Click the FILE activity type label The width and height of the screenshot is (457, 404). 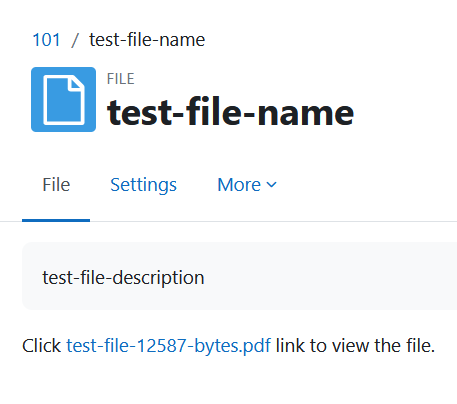tap(120, 79)
